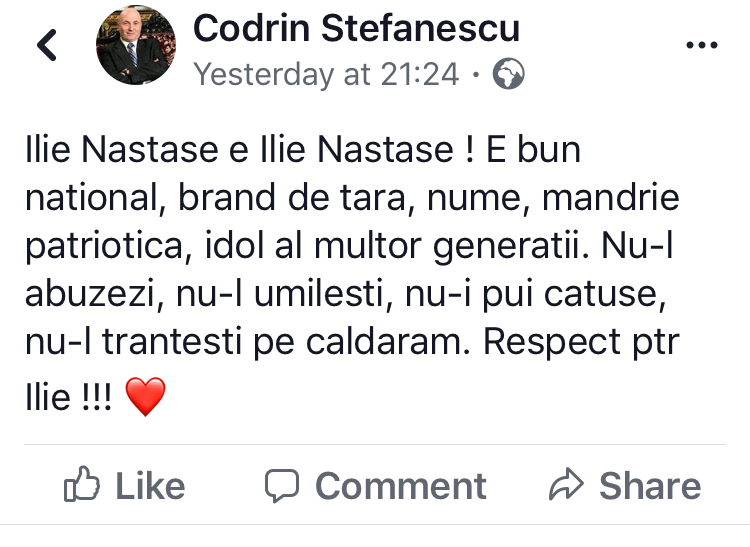Click the curved arrow Share icon
750x547 pixels.
566,484
